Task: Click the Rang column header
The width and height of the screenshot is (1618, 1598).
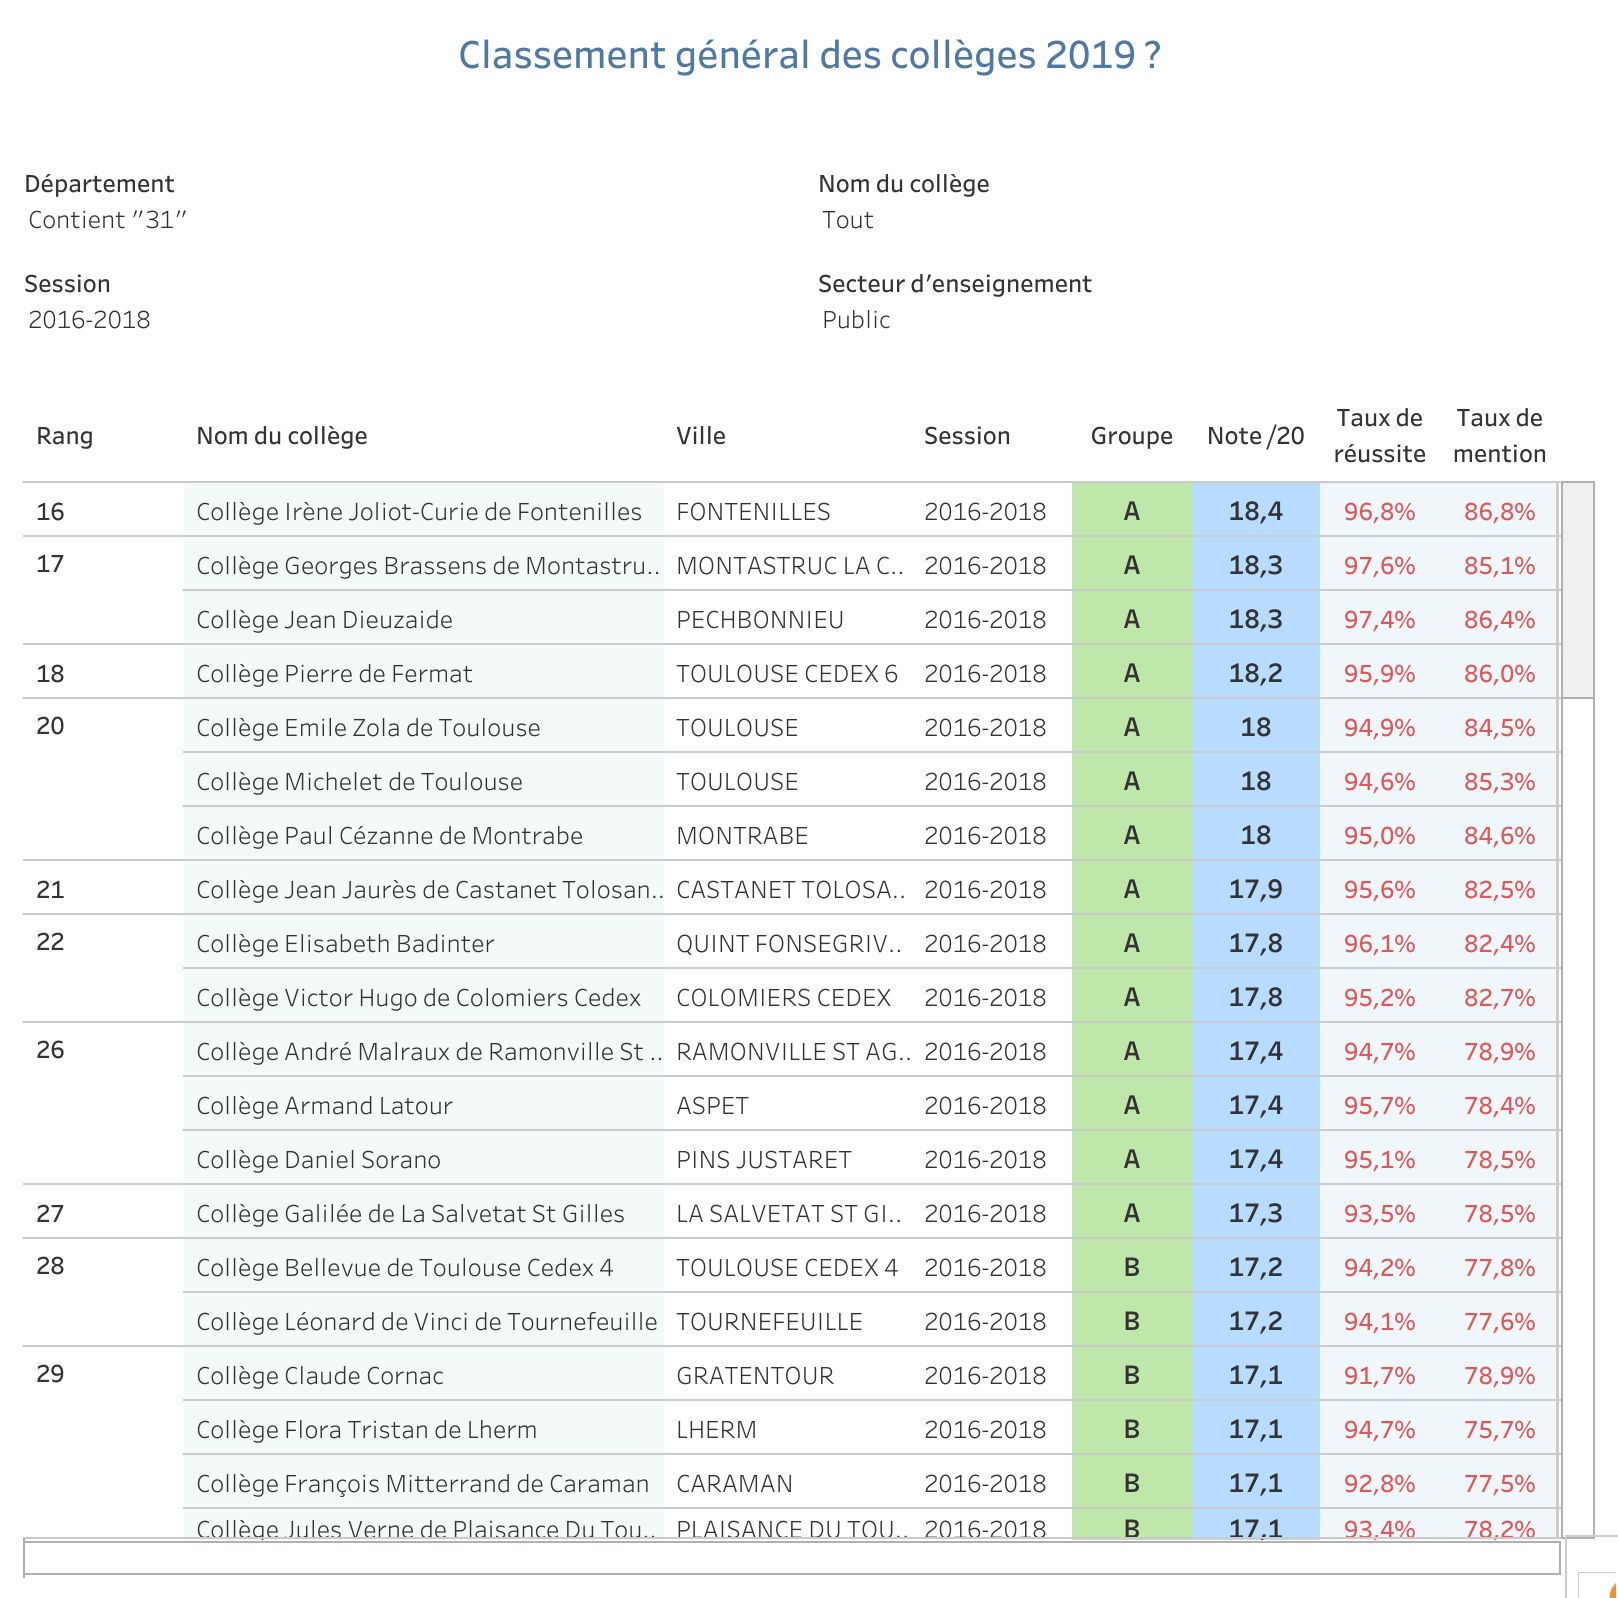Action: (65, 436)
